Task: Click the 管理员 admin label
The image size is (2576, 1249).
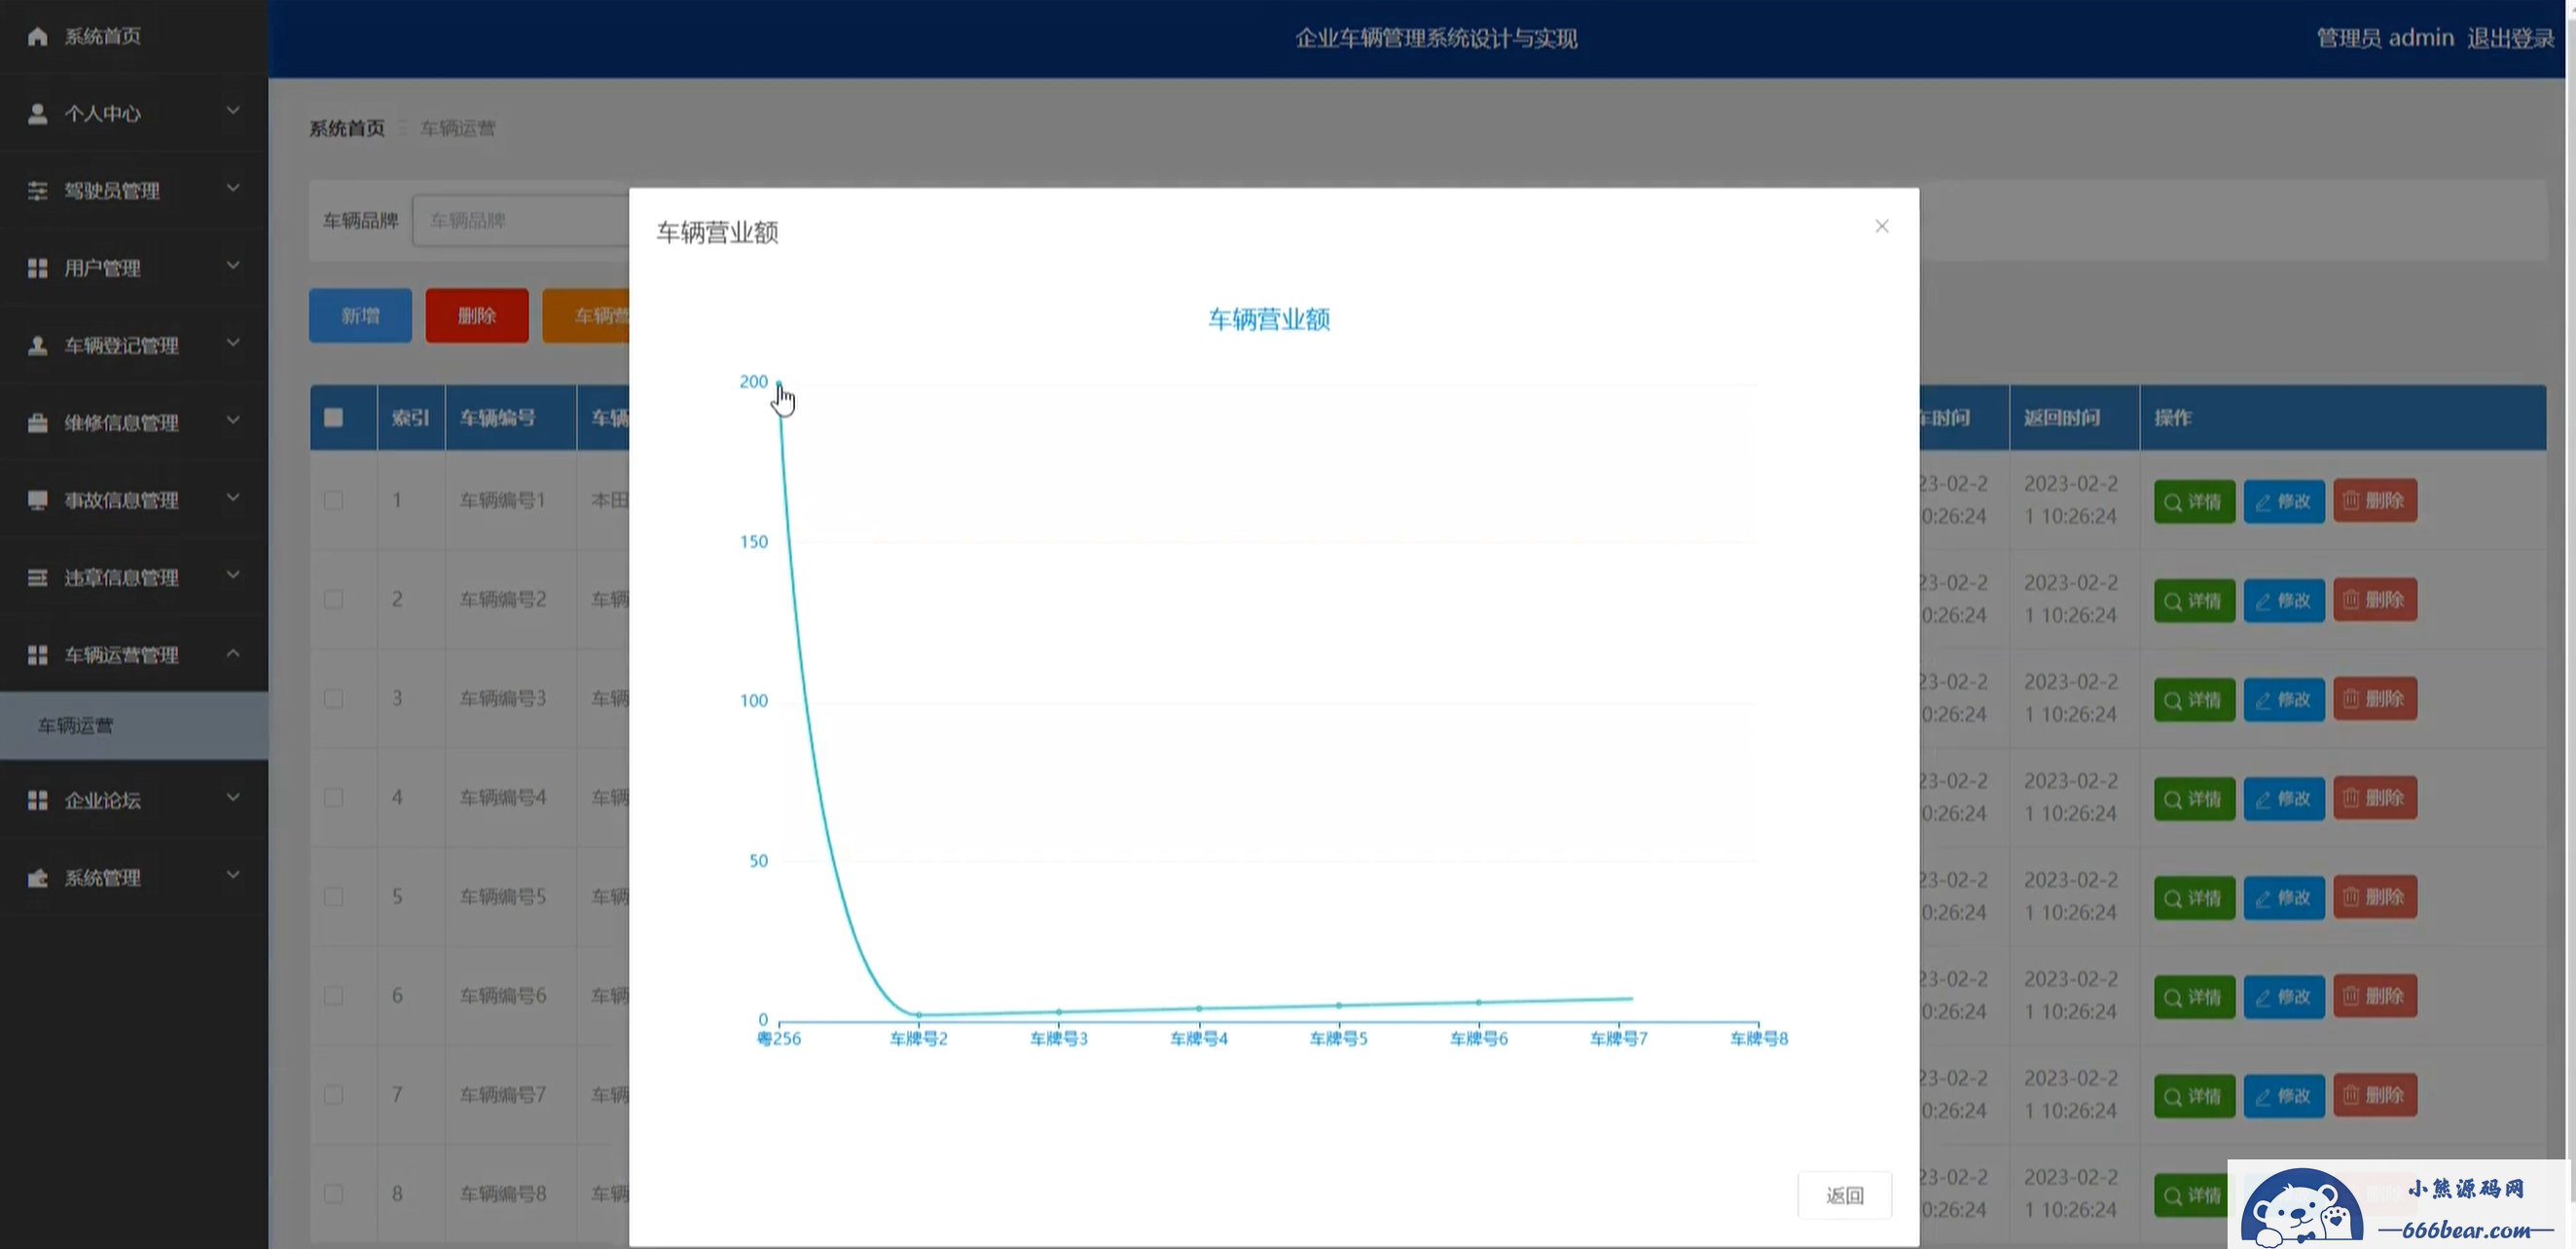Action: (x=2385, y=38)
